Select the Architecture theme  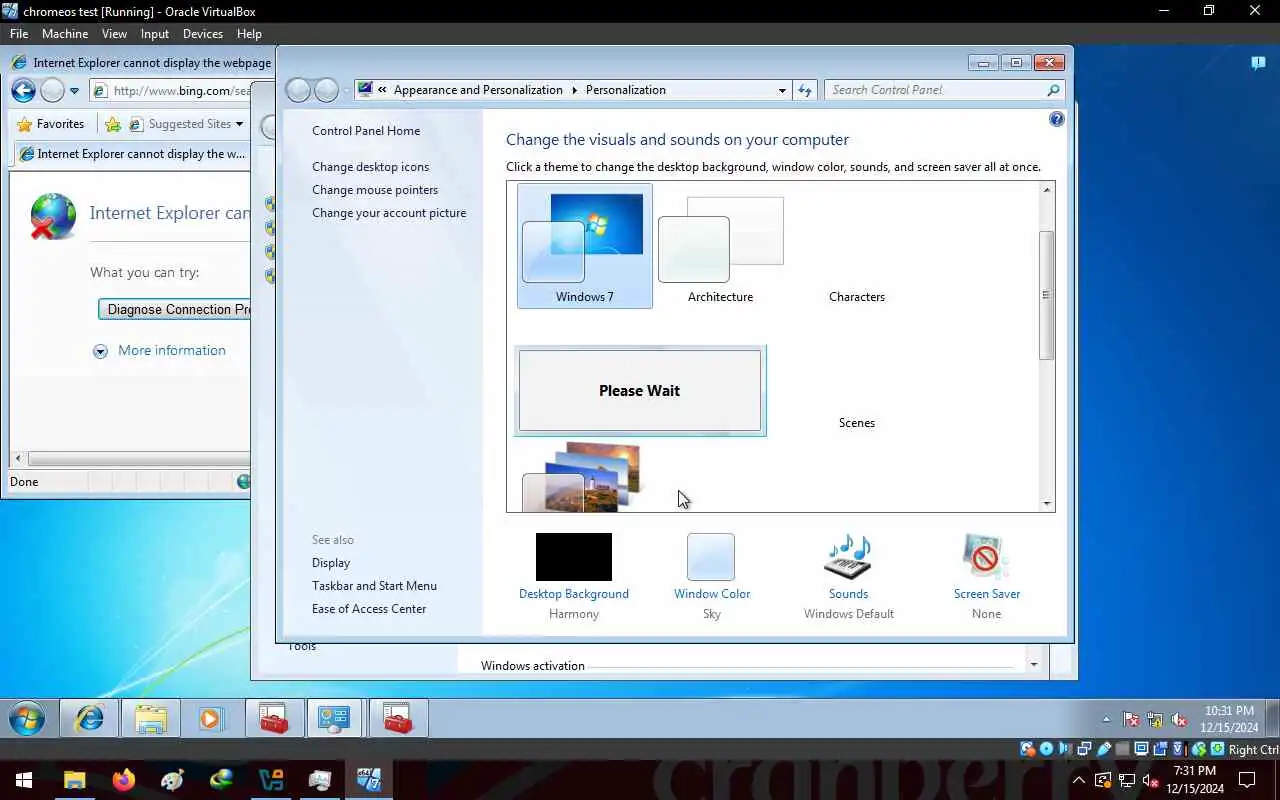[x=721, y=245]
